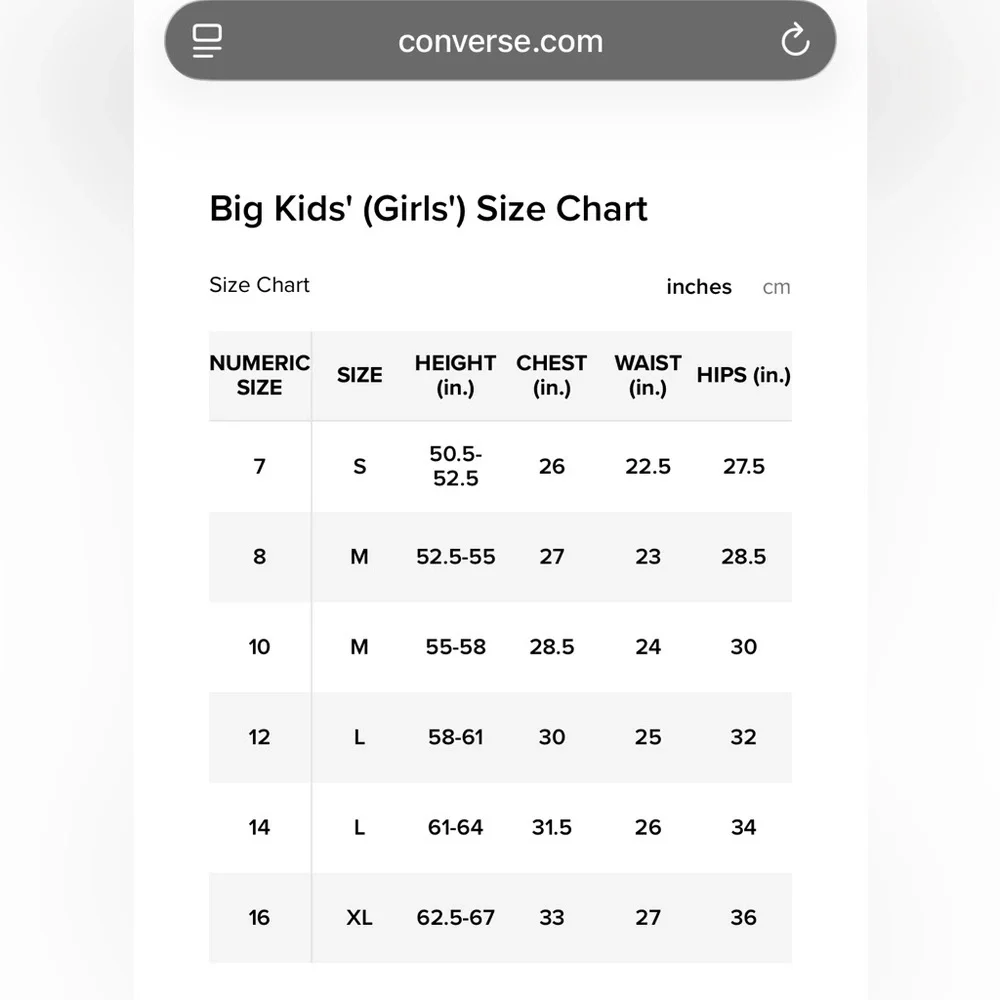Select the XL size cell

pyautogui.click(x=360, y=918)
